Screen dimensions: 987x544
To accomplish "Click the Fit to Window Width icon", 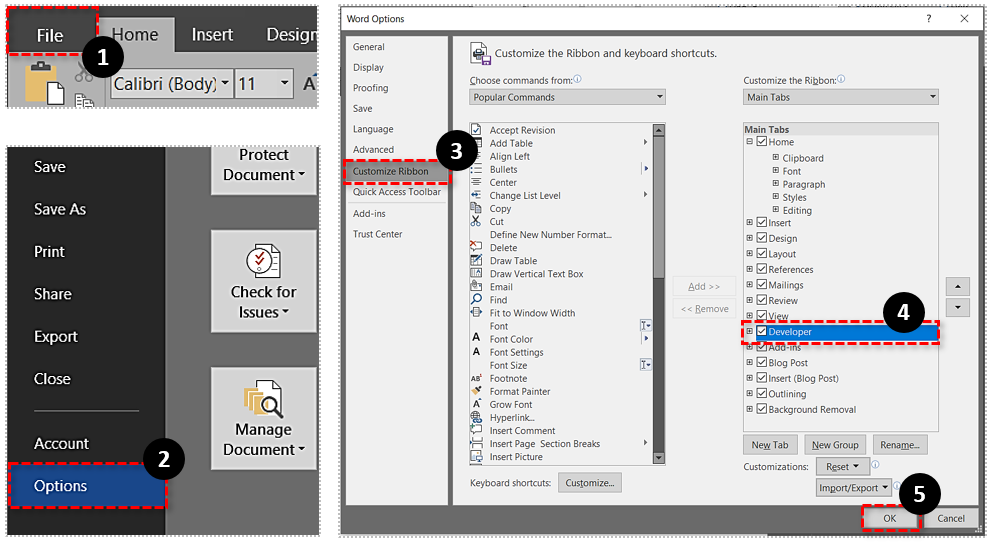I will click(476, 313).
